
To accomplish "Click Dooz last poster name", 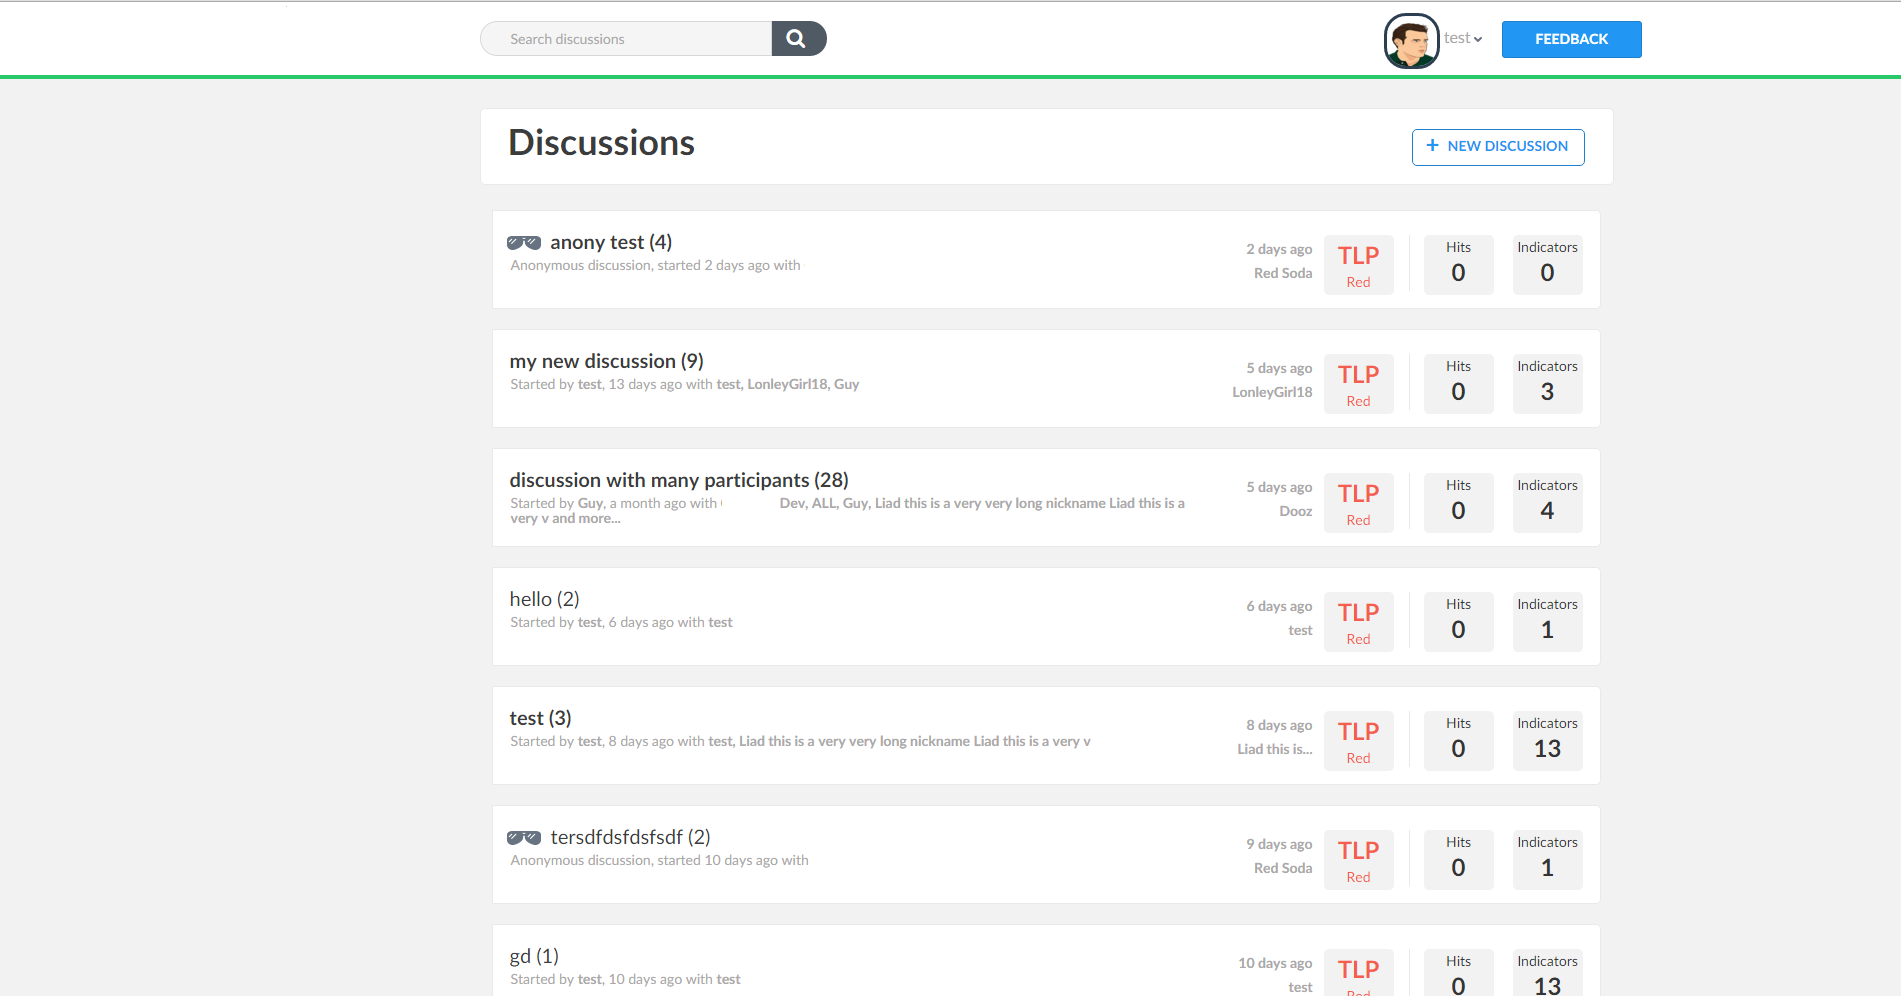I will (x=1296, y=511).
